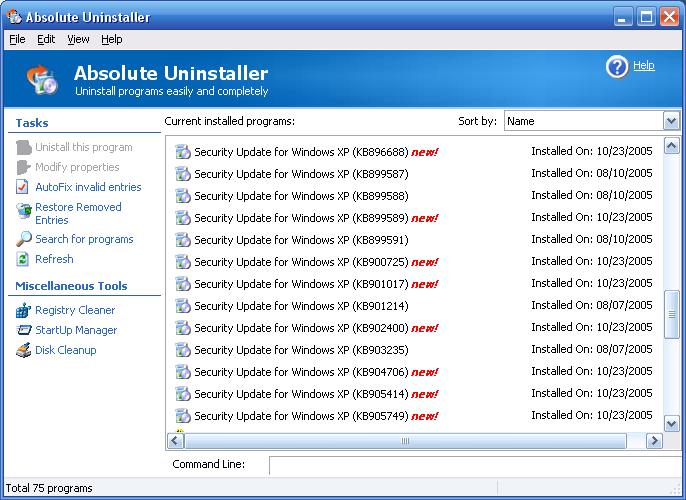The height and width of the screenshot is (500, 686).
Task: Click horizontal scrollbar right arrow
Action: pyautogui.click(x=654, y=441)
